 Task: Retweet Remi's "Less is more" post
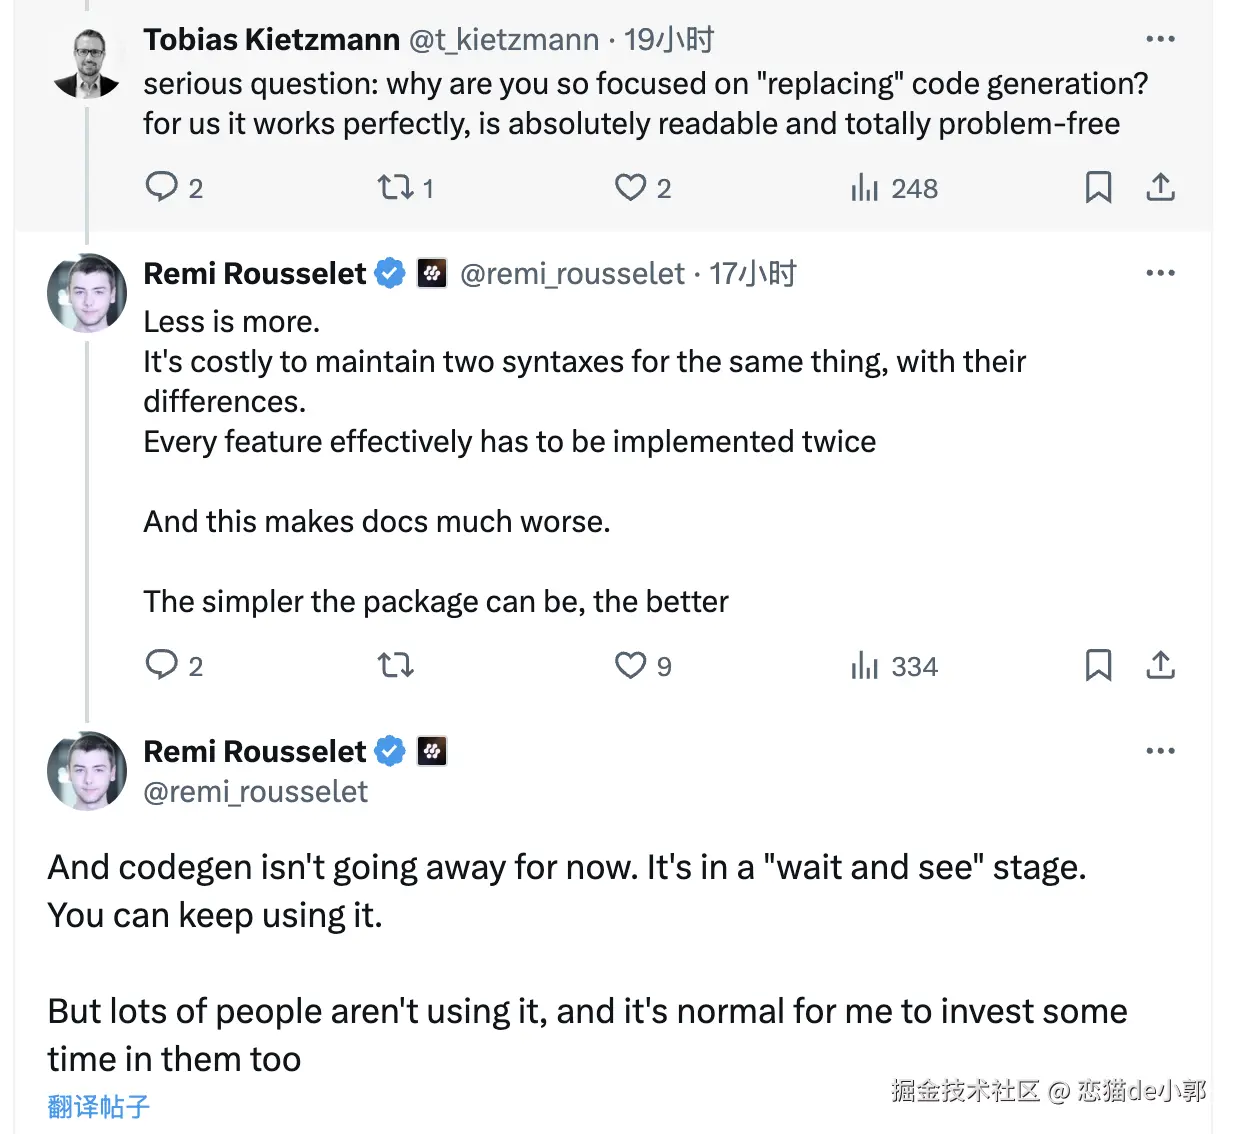395,665
